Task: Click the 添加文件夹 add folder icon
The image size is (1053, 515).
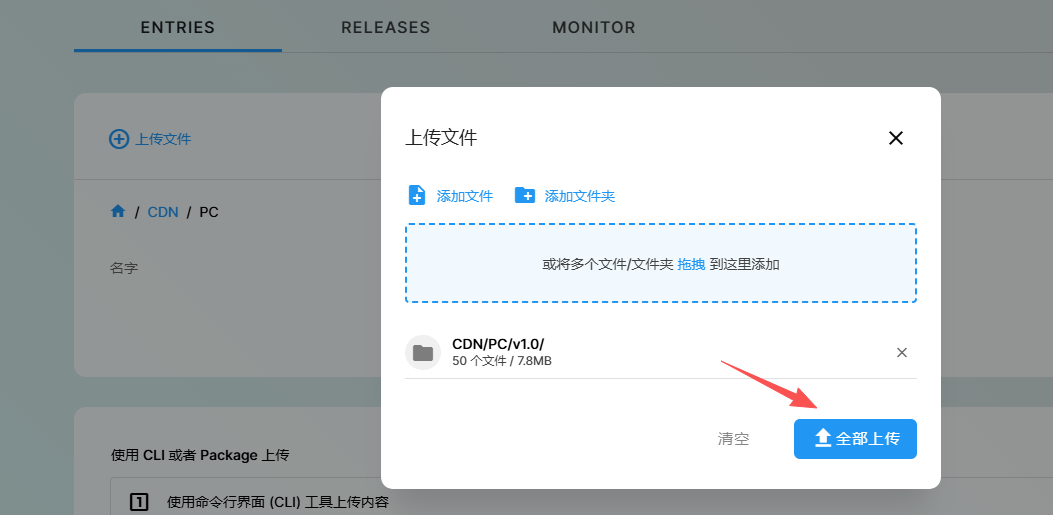Action: [x=524, y=195]
